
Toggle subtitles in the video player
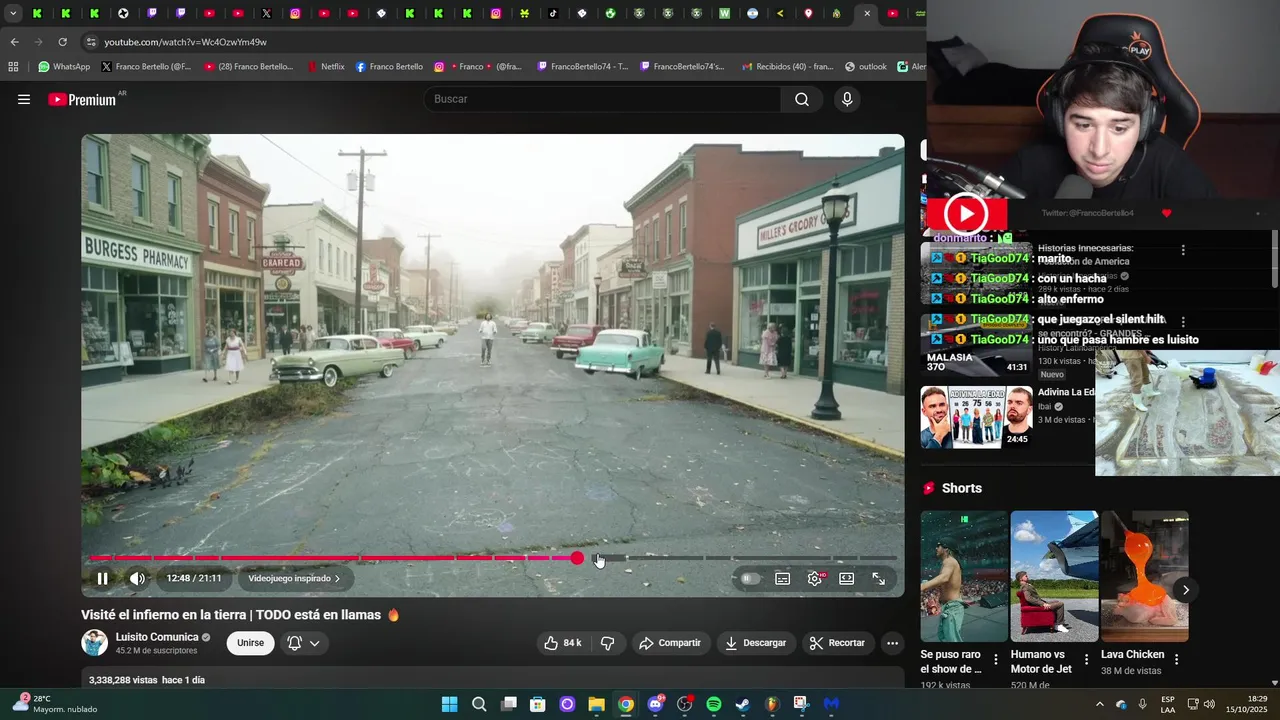click(782, 578)
